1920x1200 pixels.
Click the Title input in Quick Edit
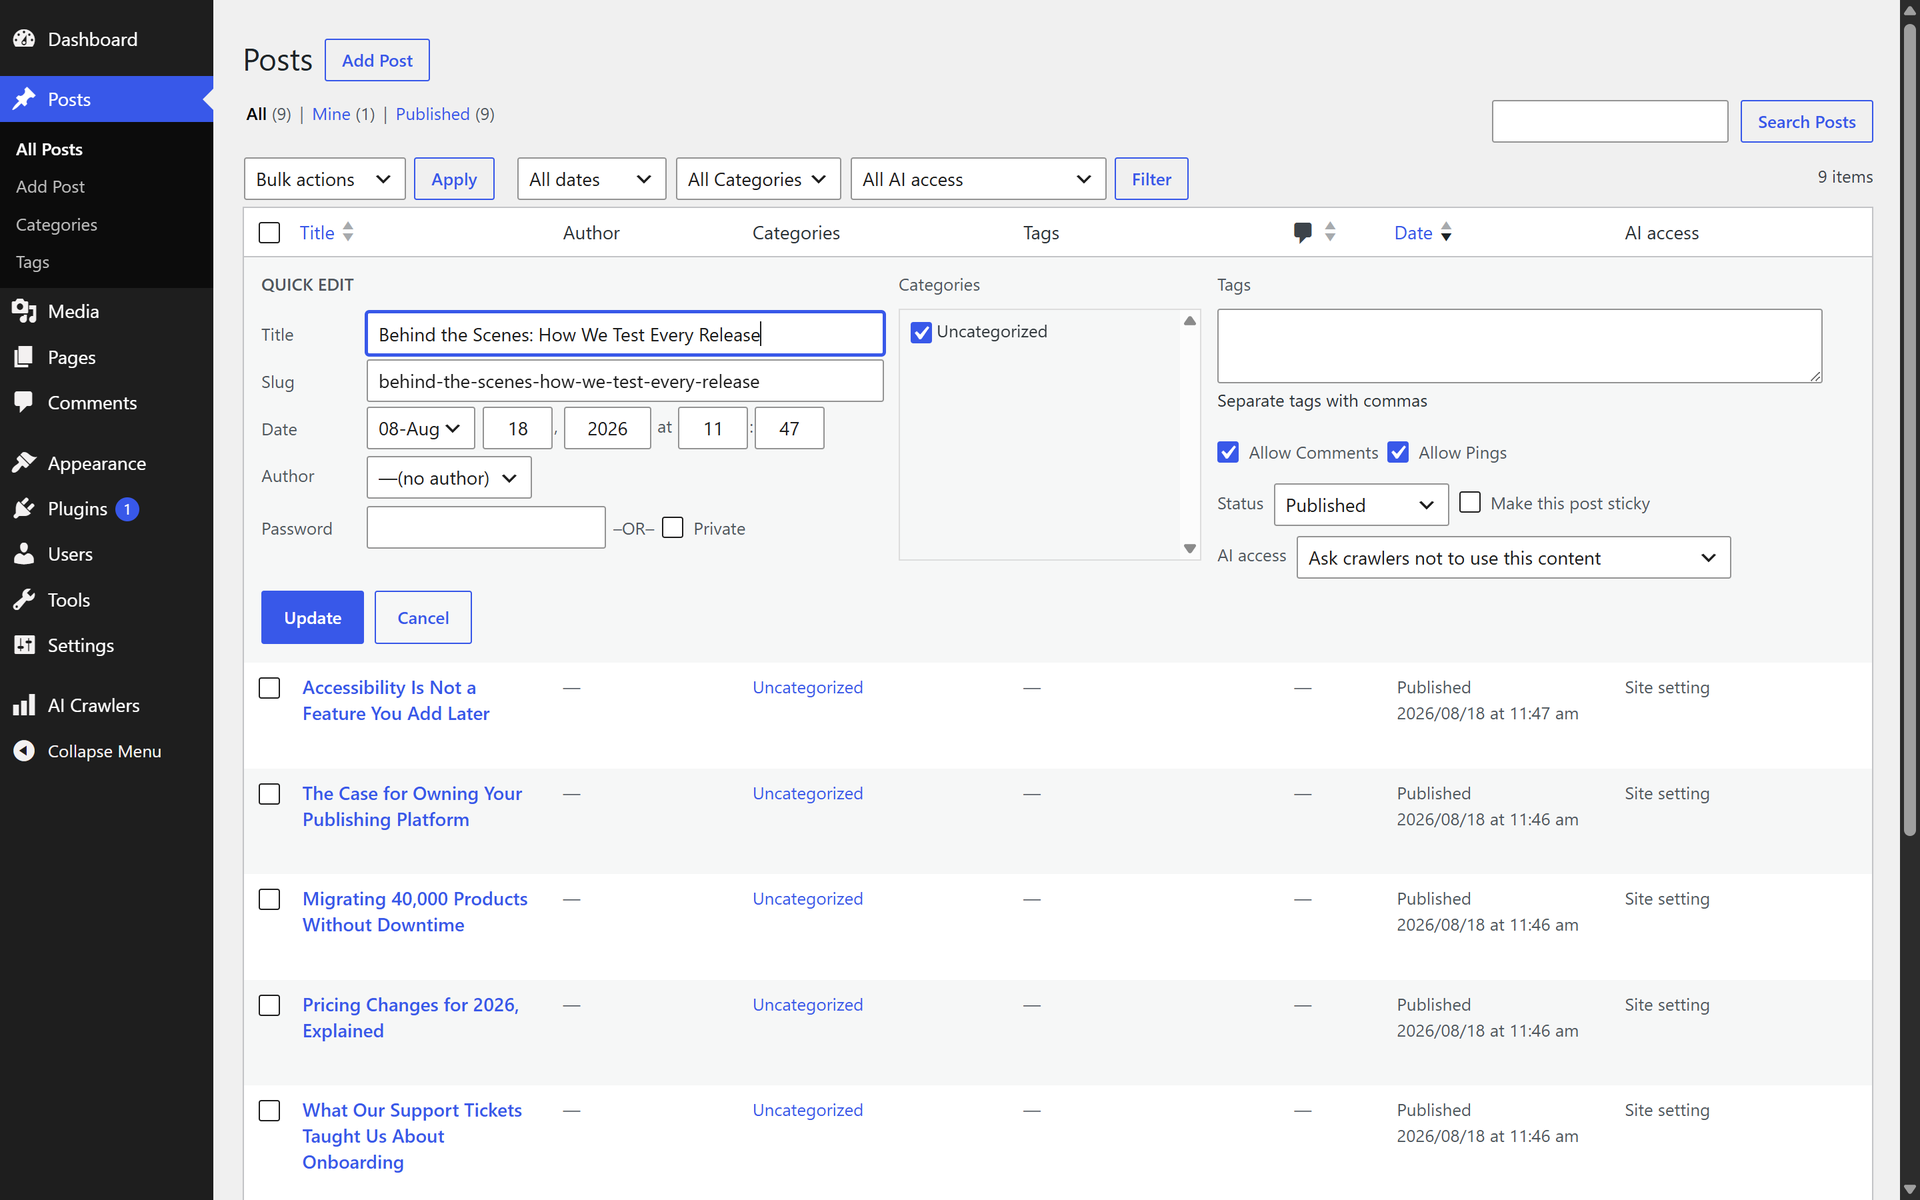pyautogui.click(x=625, y=334)
